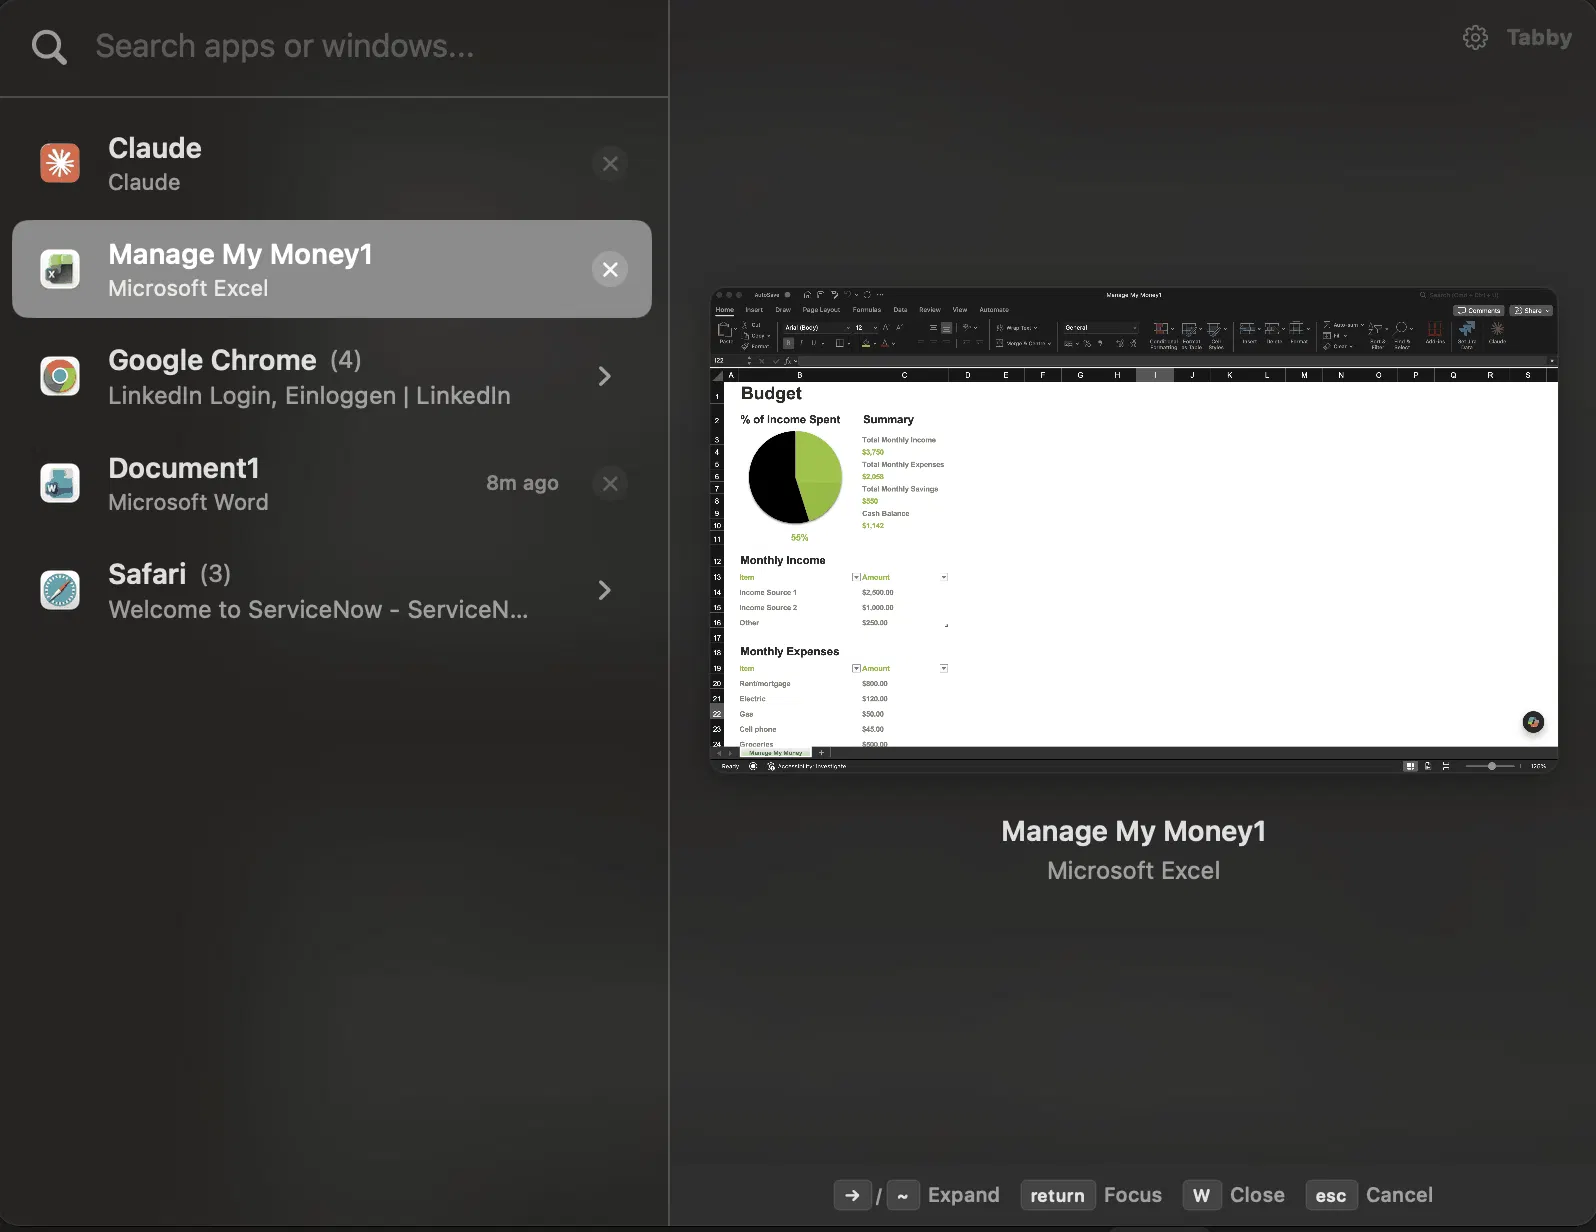Click the W key hint
Viewport: 1596px width, 1232px height.
tap(1201, 1195)
